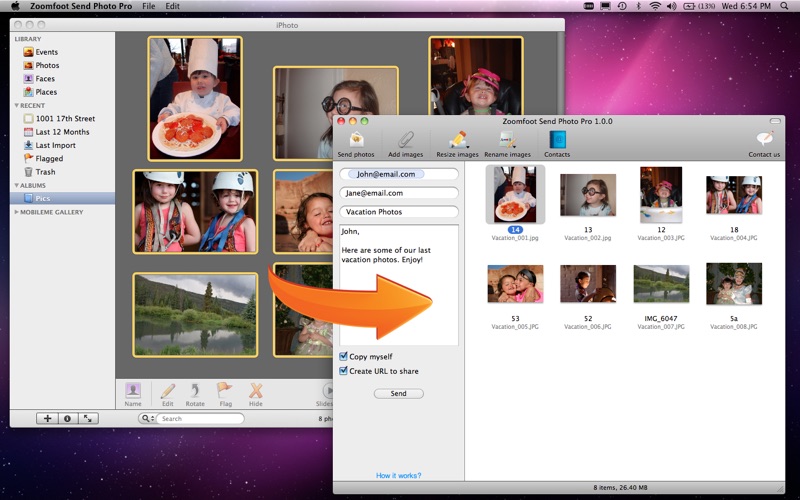The height and width of the screenshot is (500, 800).
Task: Click the John@email.com recipient field
Action: [x=399, y=174]
